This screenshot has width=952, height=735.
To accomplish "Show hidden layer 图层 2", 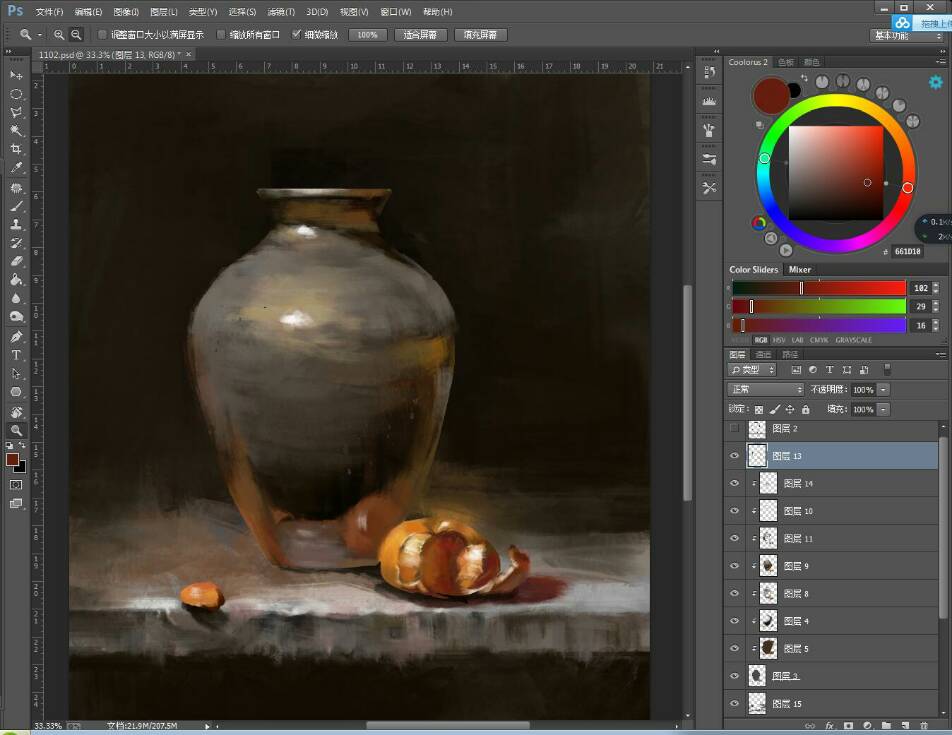I will [x=735, y=428].
